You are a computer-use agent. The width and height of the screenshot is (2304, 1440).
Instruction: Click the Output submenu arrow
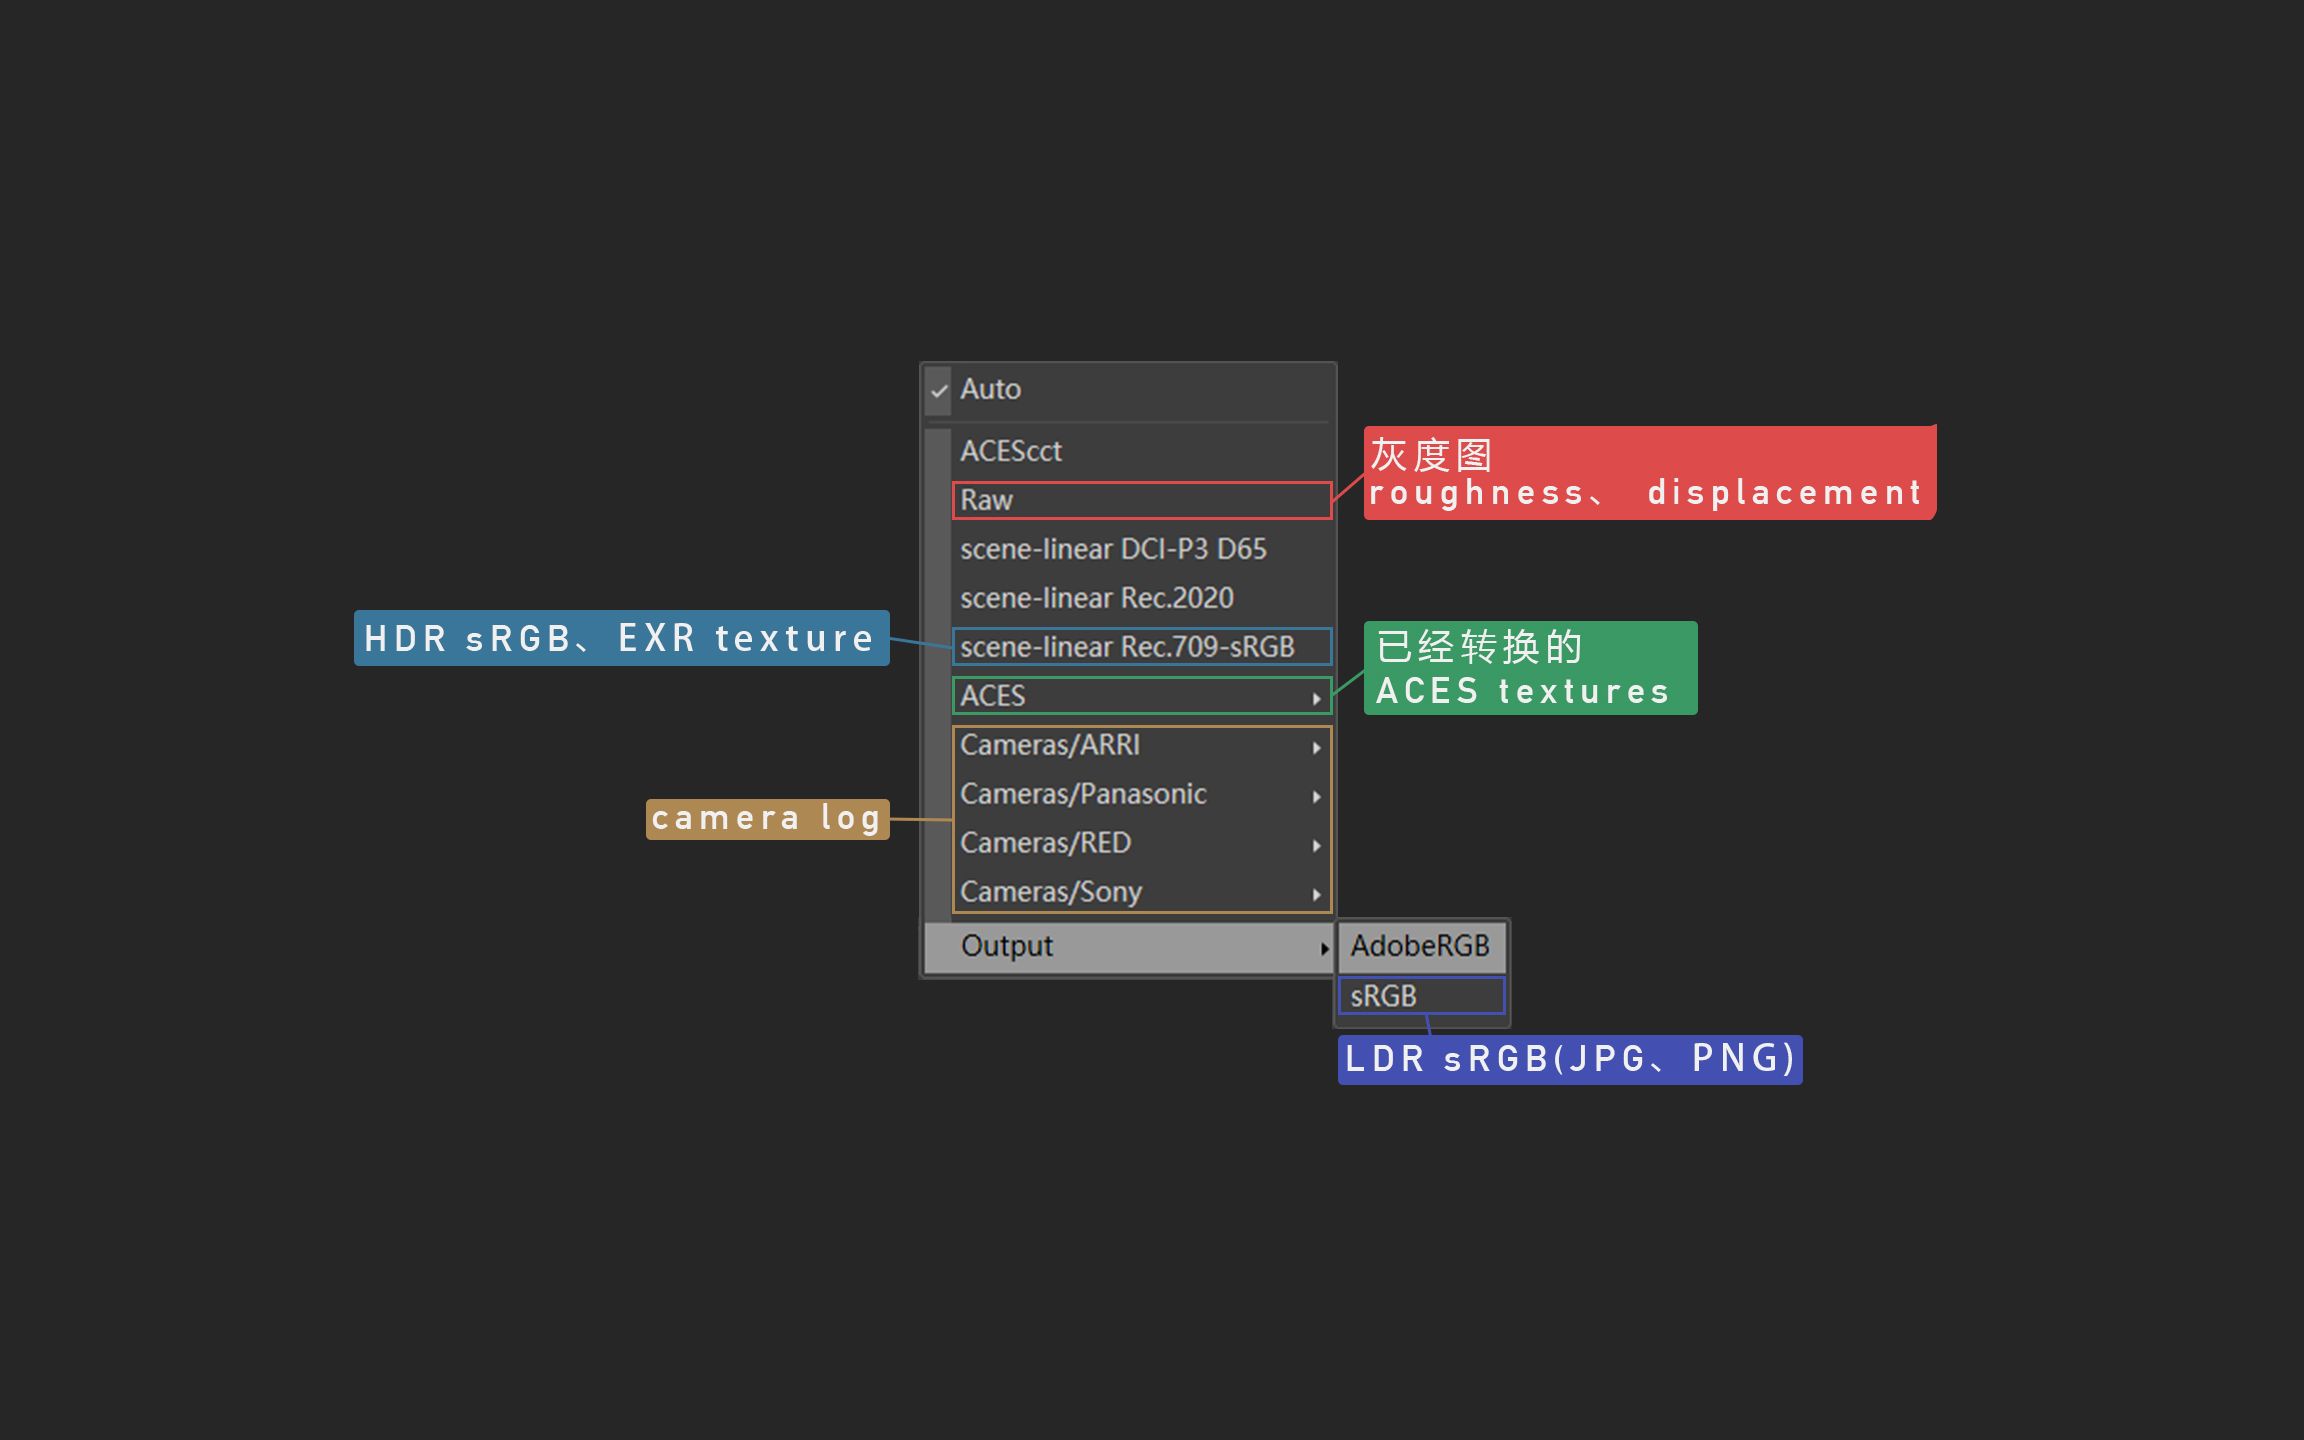[x=1324, y=948]
